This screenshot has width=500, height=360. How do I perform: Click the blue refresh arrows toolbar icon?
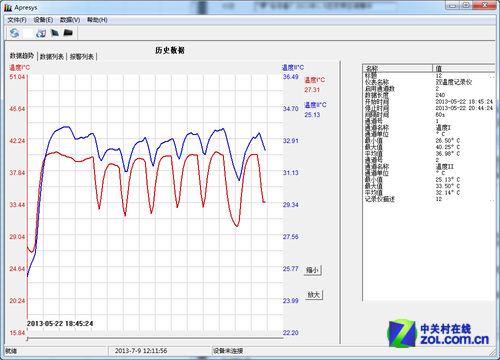(x=14, y=33)
